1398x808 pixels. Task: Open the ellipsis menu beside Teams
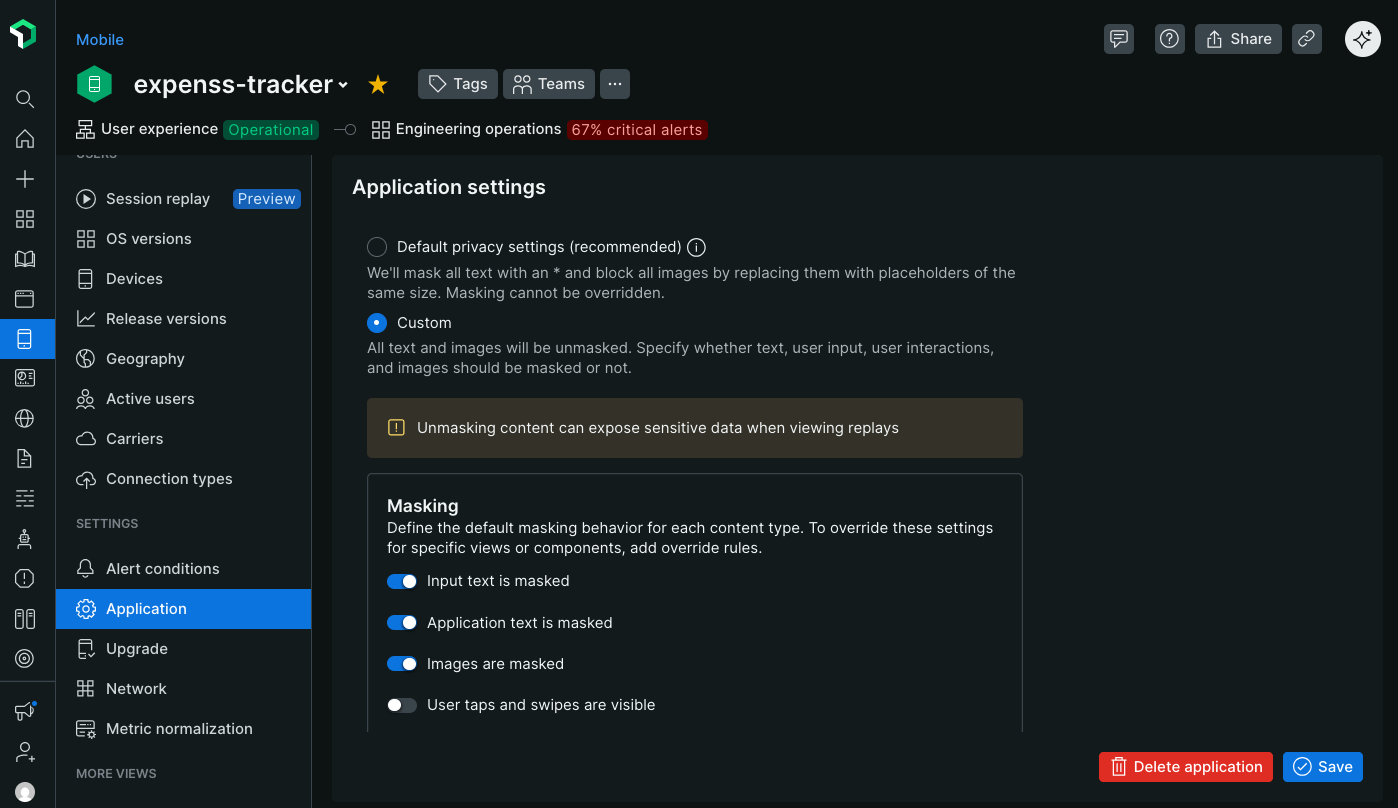(614, 84)
